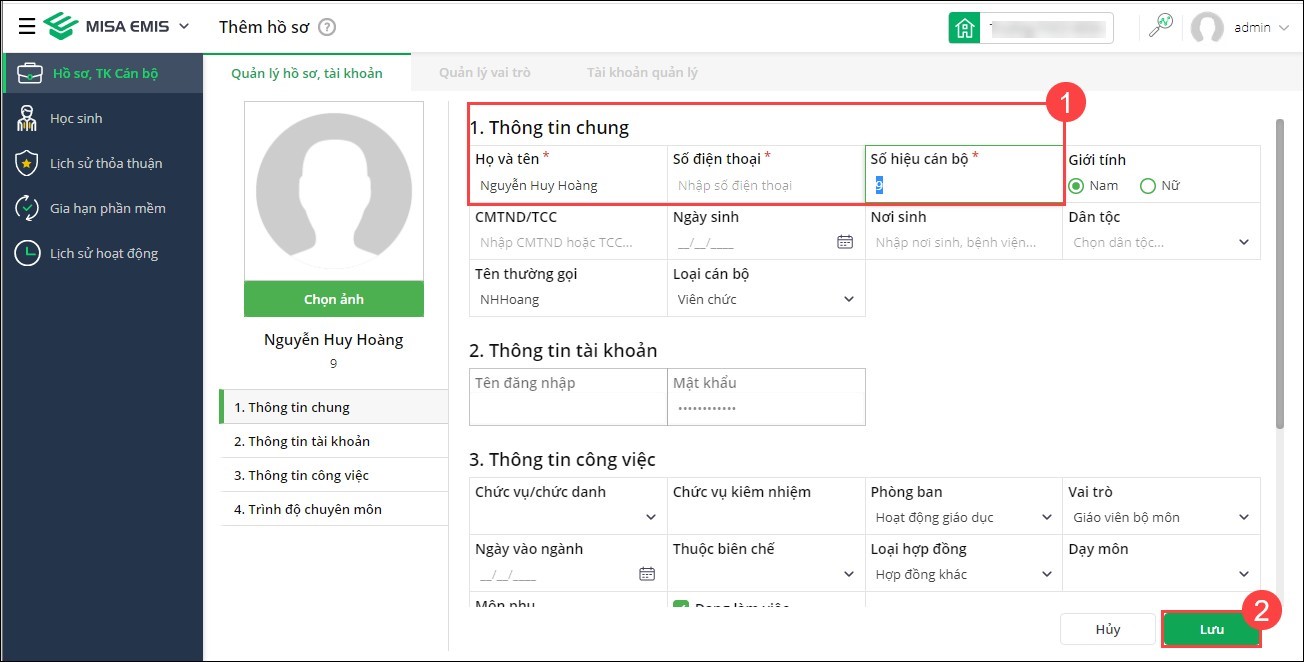Viewport: 1304px width, 662px height.
Task: Select the Nữ gender radio button
Action: 1148,186
